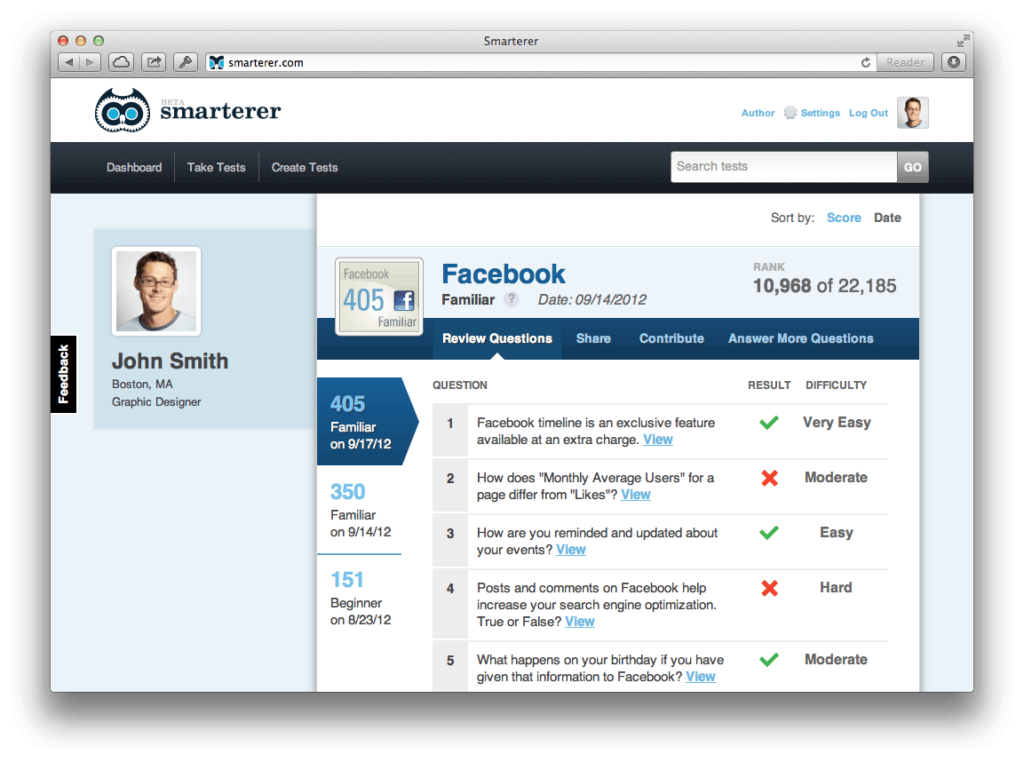Click the Safari share icon

tap(153, 62)
